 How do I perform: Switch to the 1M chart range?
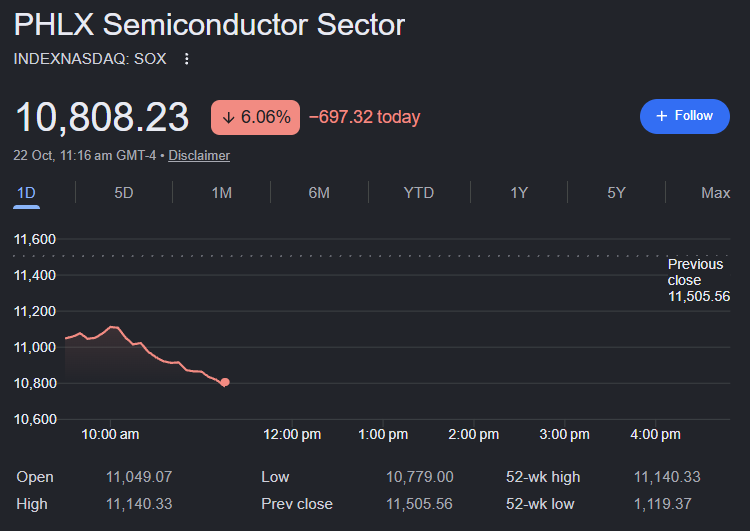pyautogui.click(x=221, y=193)
